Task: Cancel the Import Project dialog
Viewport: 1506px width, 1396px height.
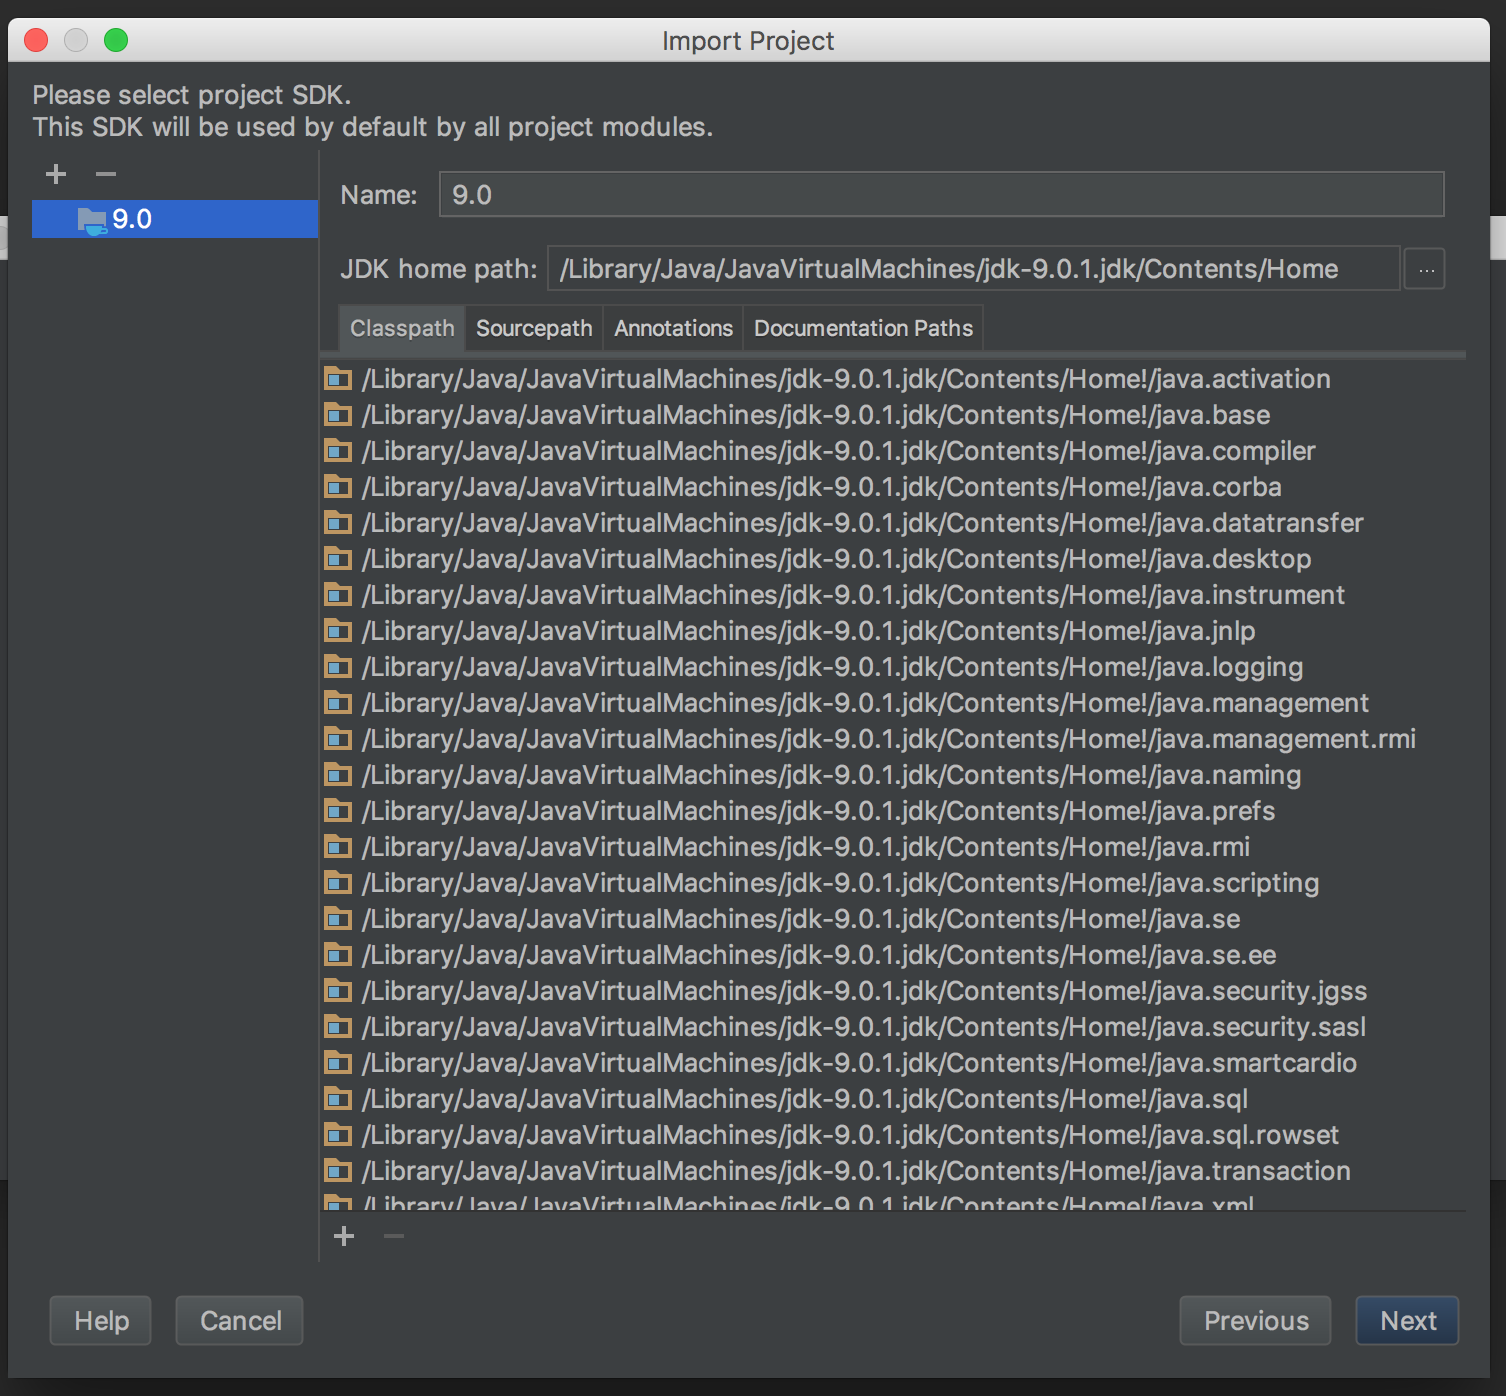Action: click(240, 1320)
